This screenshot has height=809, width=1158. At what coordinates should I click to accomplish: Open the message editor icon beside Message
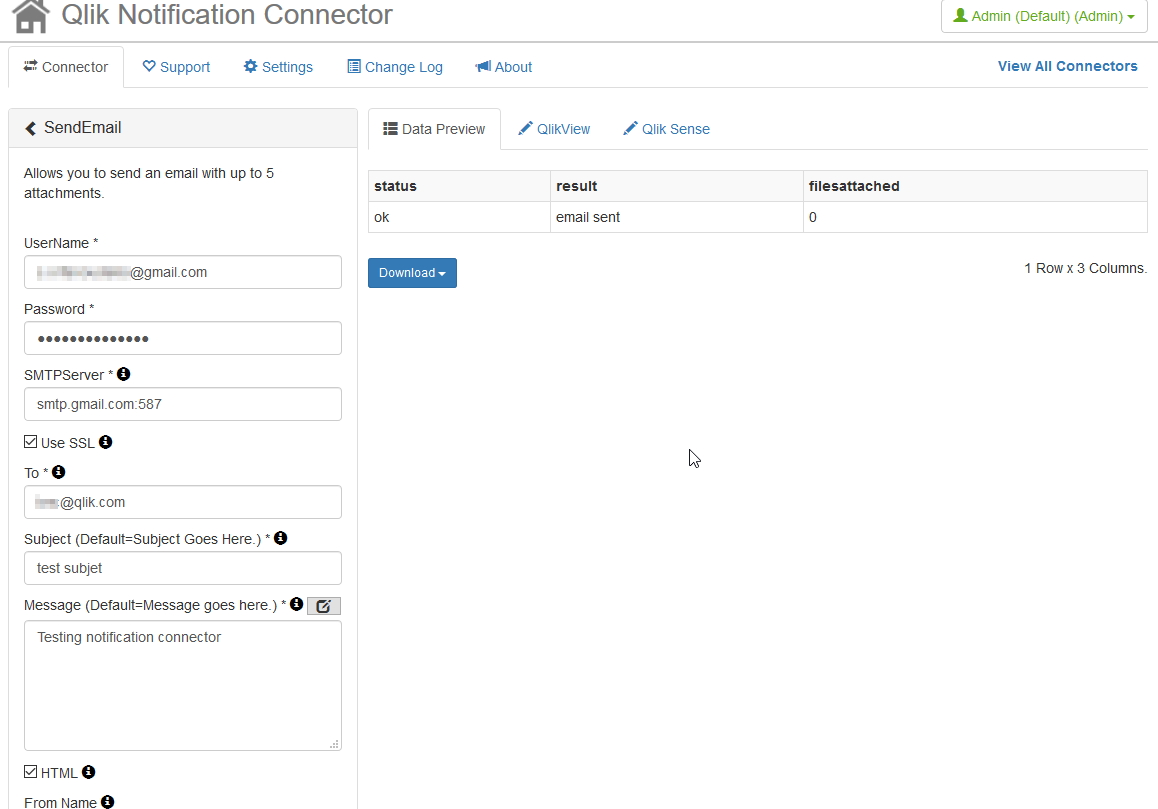pos(323,605)
